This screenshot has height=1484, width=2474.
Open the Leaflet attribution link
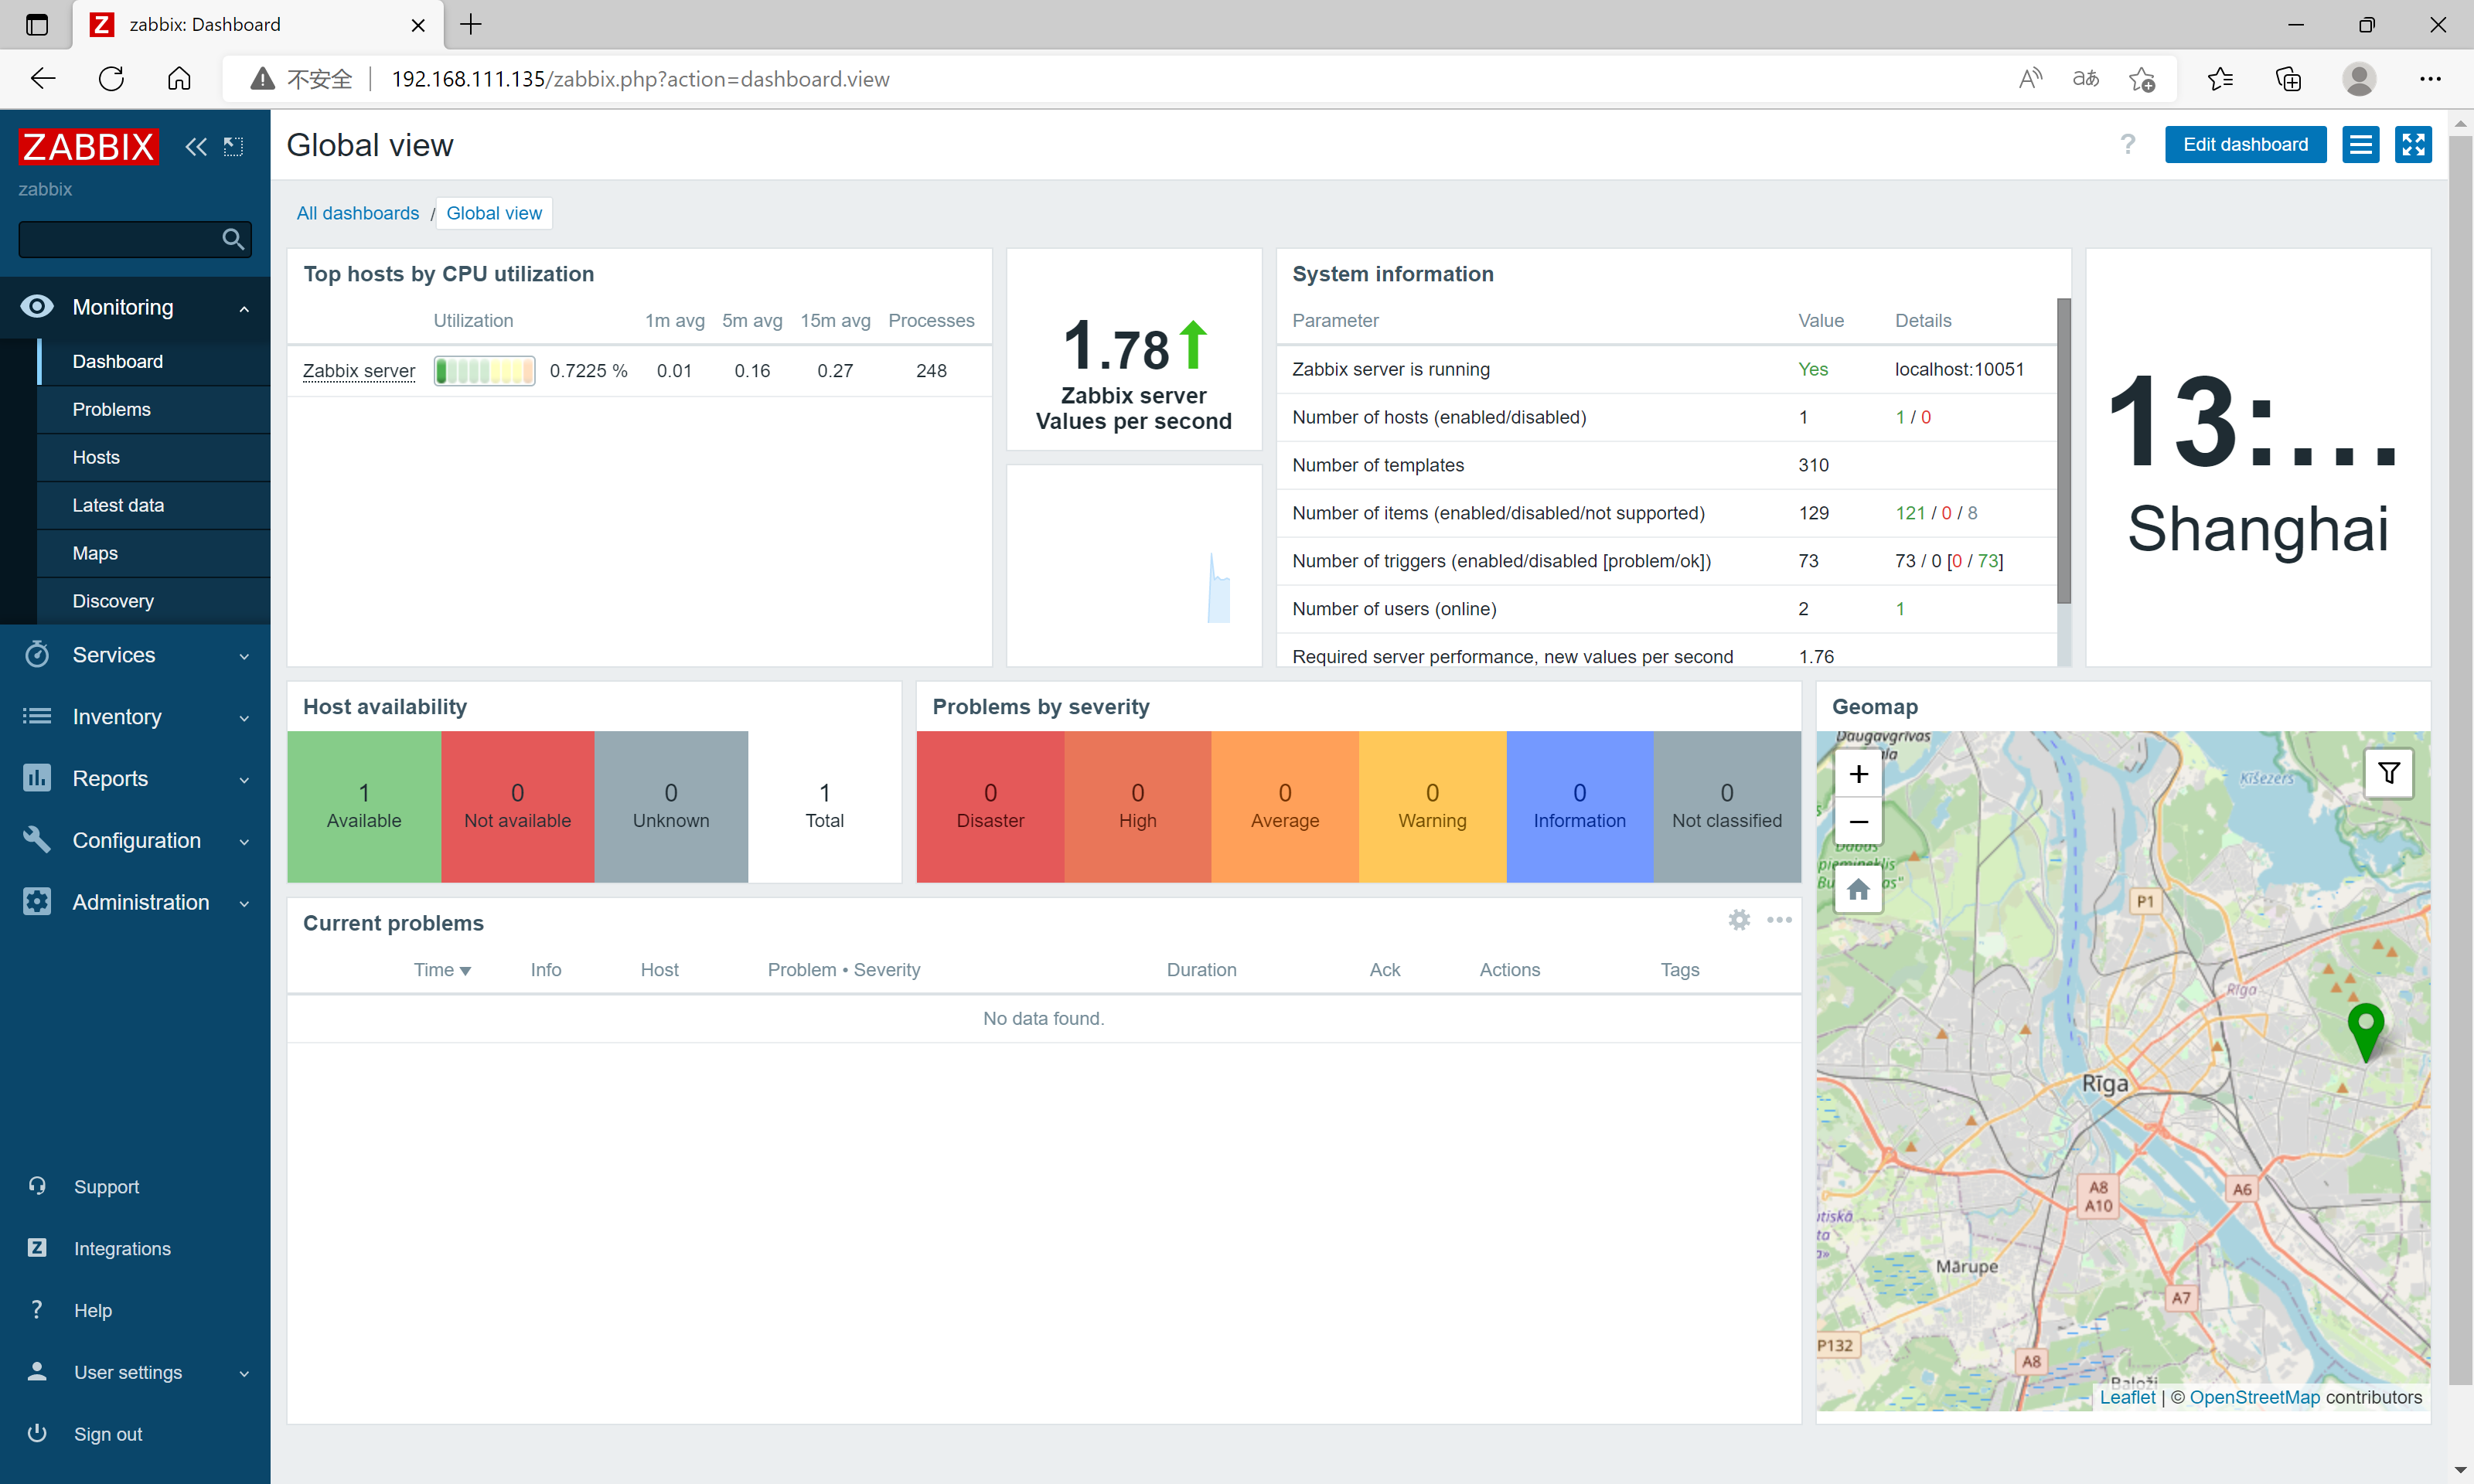point(2127,1397)
